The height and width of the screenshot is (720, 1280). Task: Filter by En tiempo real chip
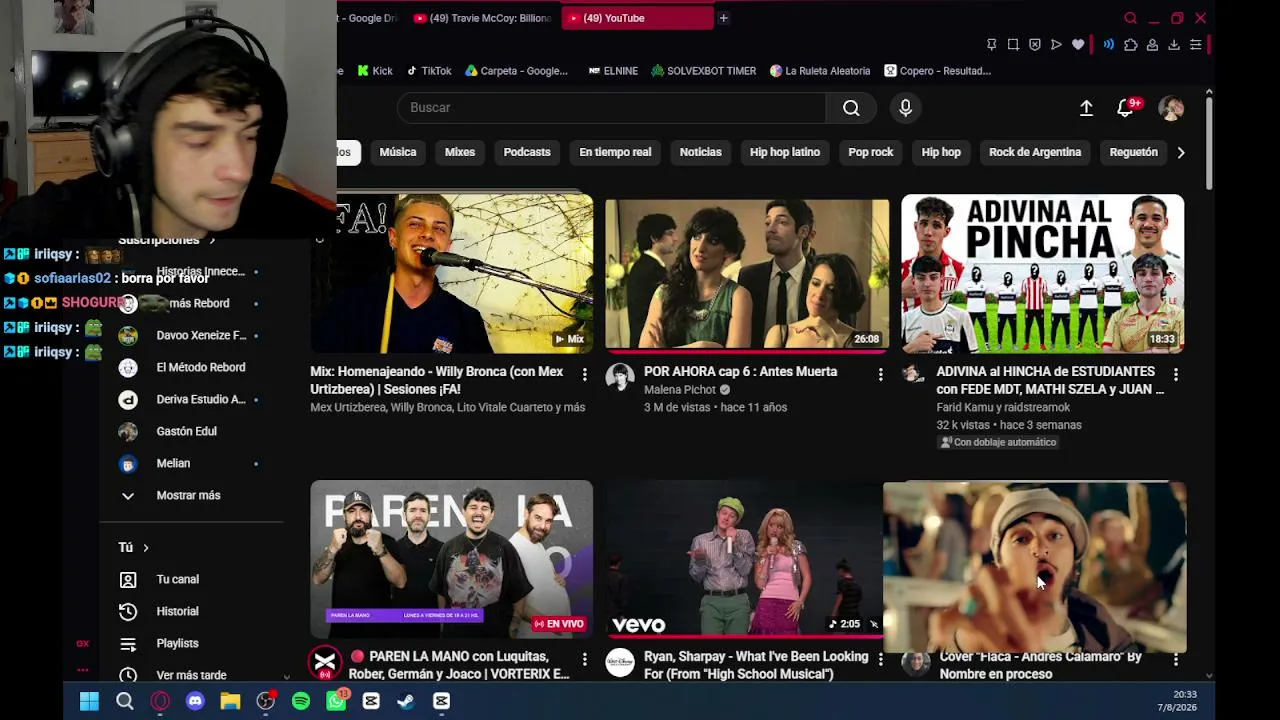click(615, 152)
